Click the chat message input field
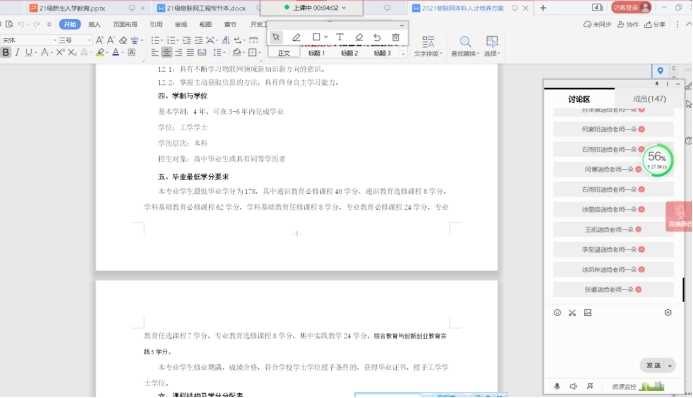This screenshot has width=693, height=398. point(614,338)
